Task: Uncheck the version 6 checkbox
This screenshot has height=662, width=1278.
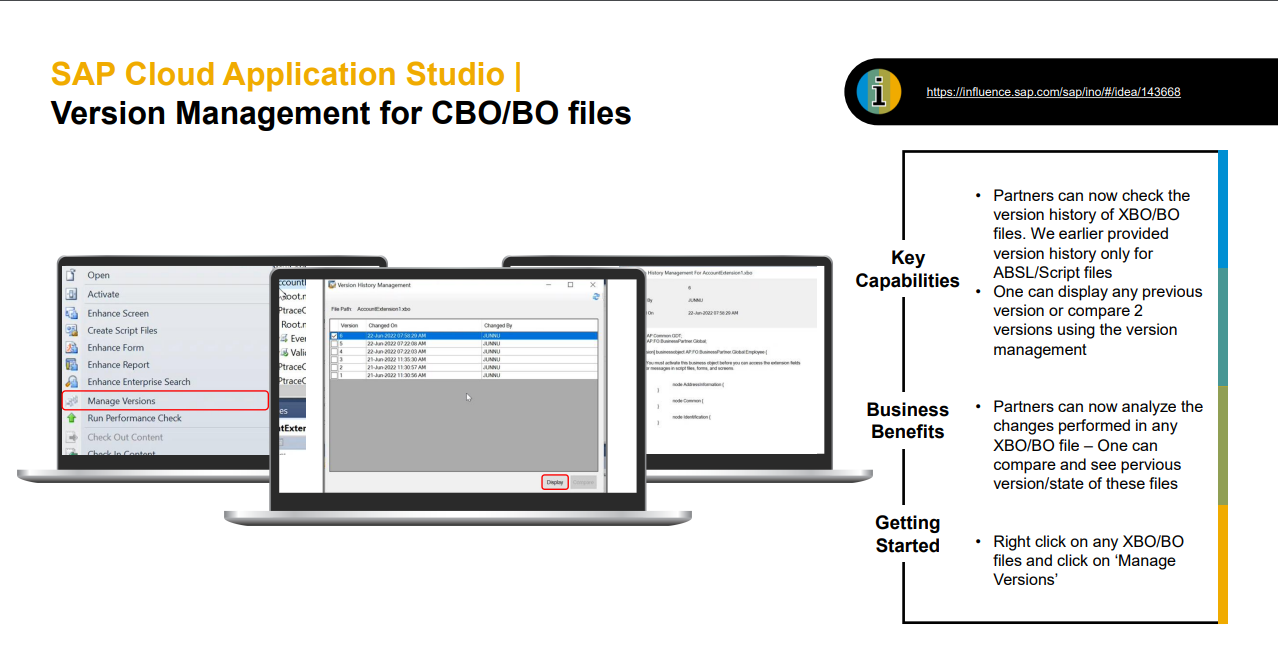Action: coord(334,336)
